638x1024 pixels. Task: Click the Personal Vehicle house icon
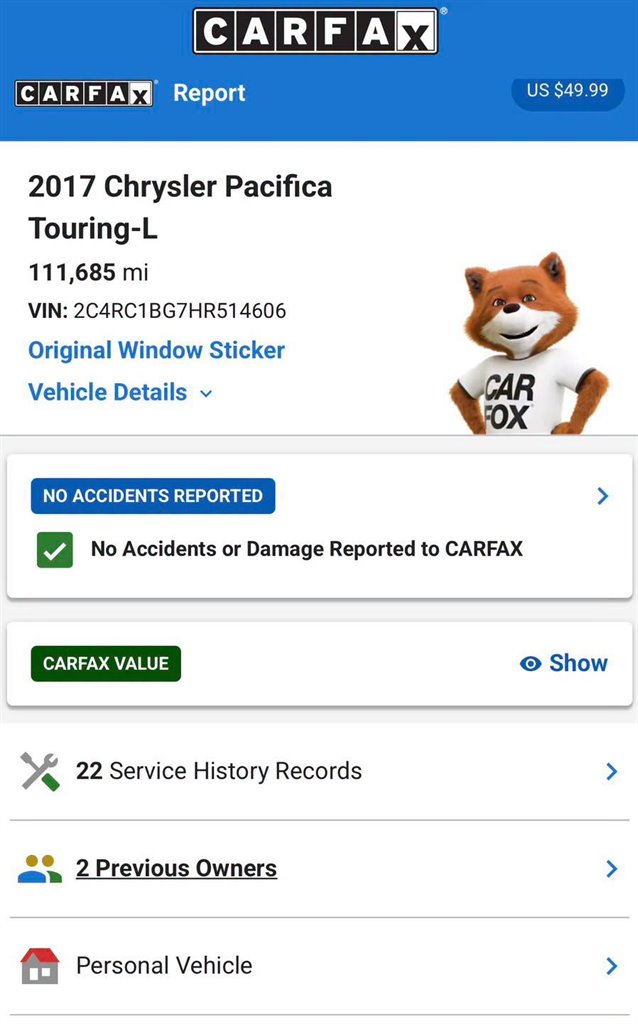[x=40, y=965]
